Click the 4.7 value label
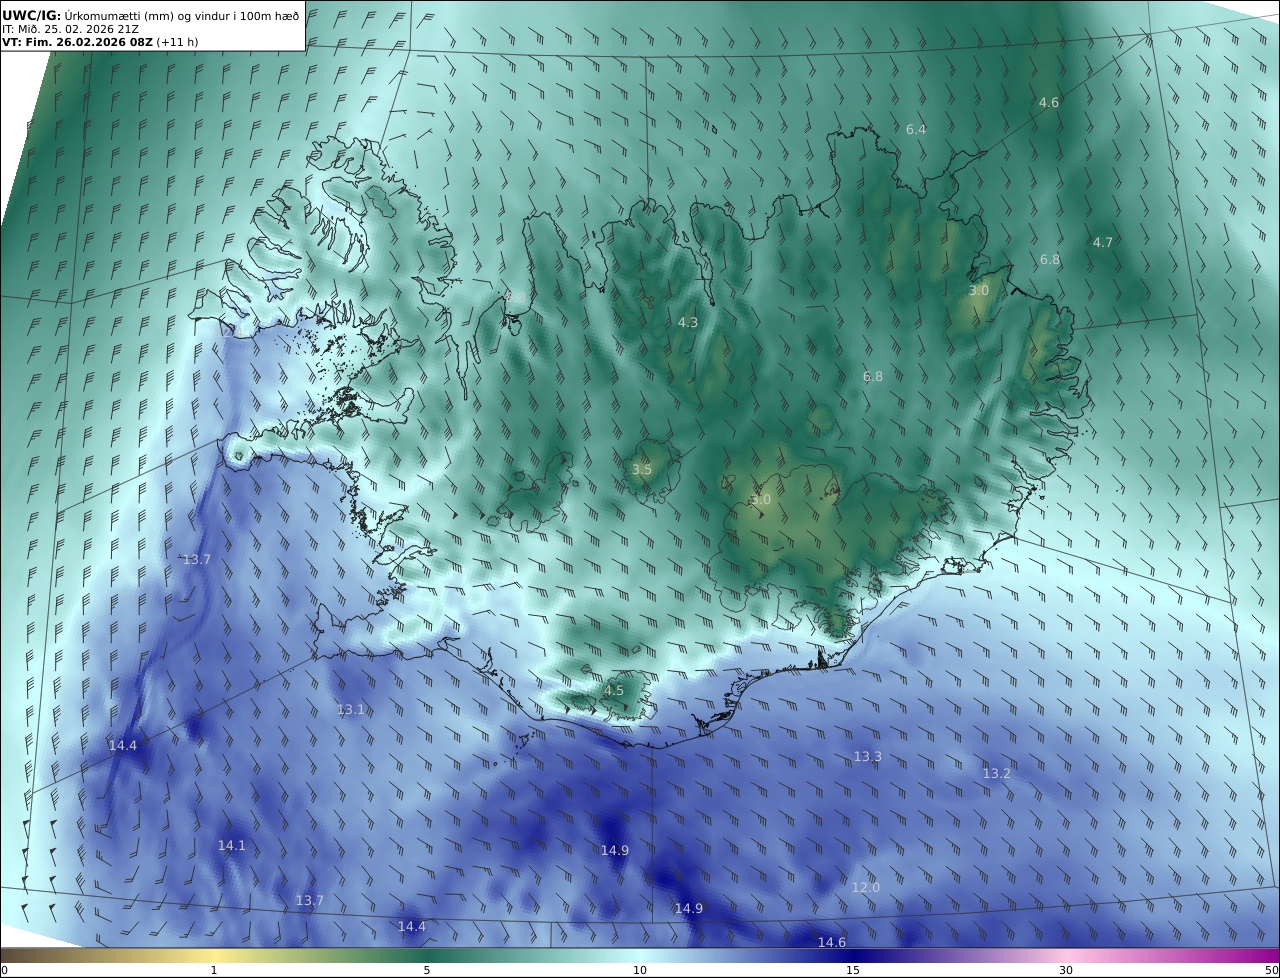1280x978 pixels. 1102,242
